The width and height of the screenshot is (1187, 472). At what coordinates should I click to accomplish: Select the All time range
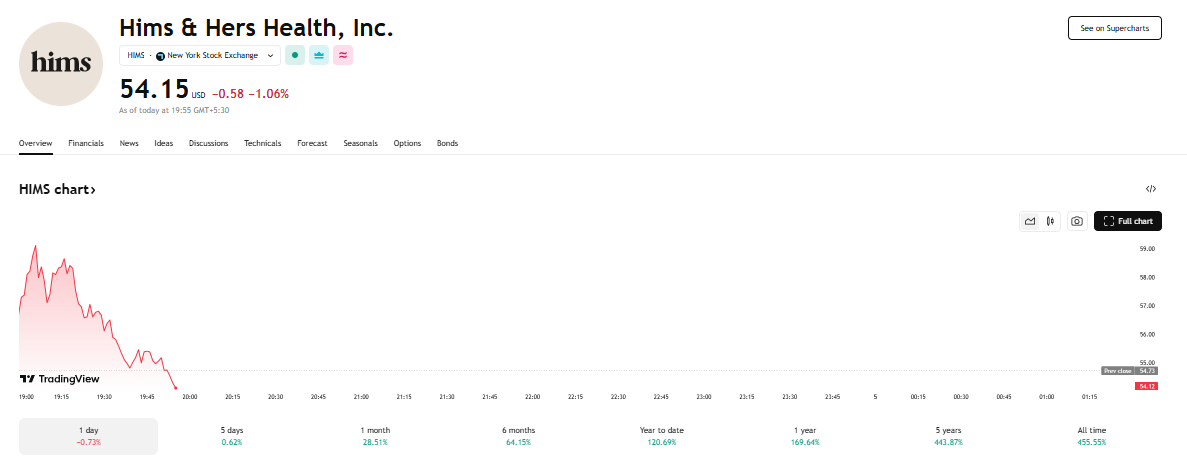click(x=1092, y=436)
